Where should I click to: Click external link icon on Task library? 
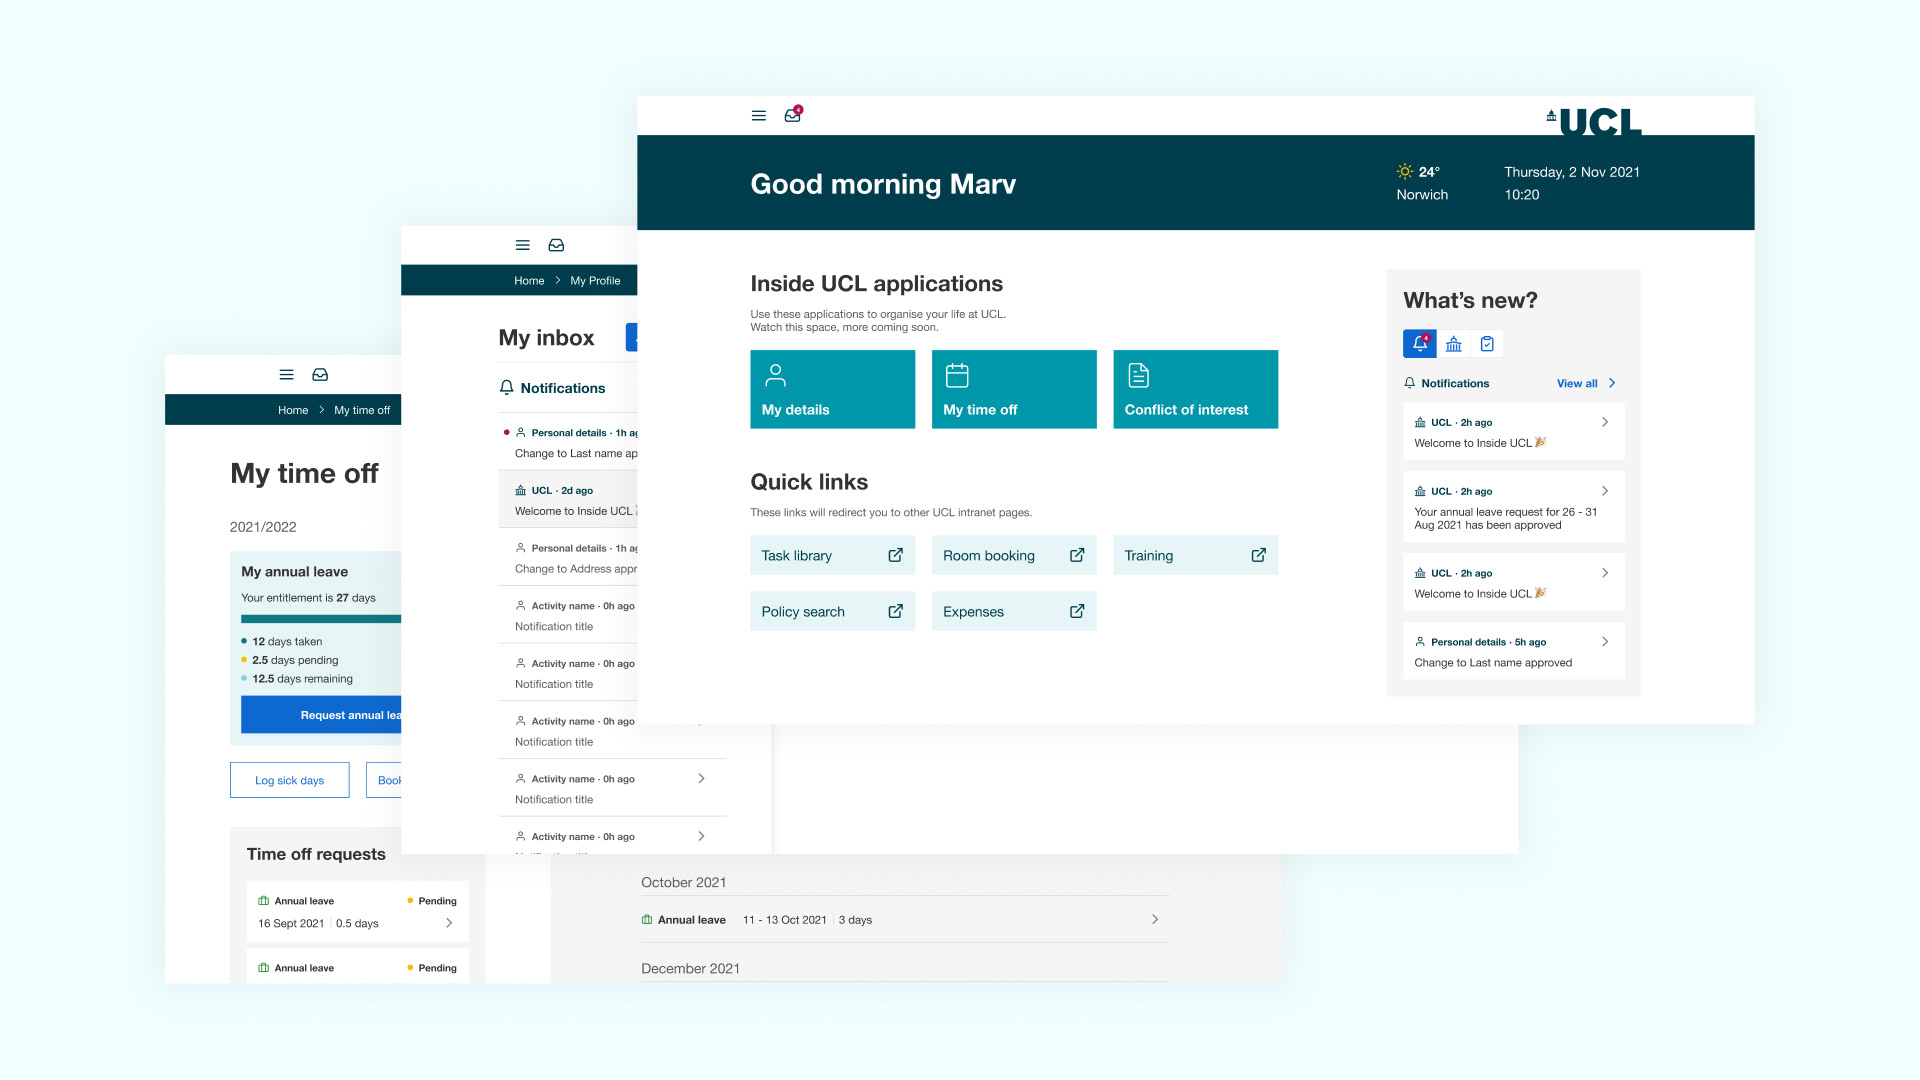[895, 555]
